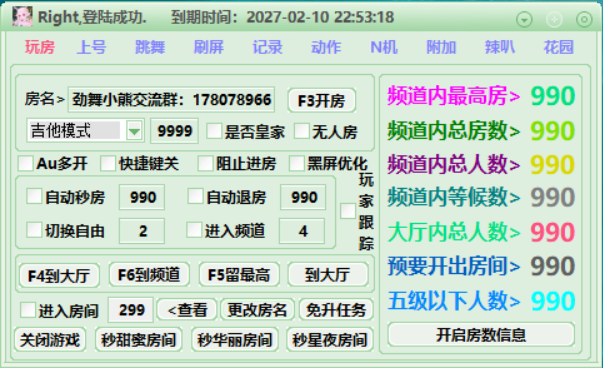Click the avatar icon in title bar
This screenshot has height=368, width=603.
coord(22,17)
